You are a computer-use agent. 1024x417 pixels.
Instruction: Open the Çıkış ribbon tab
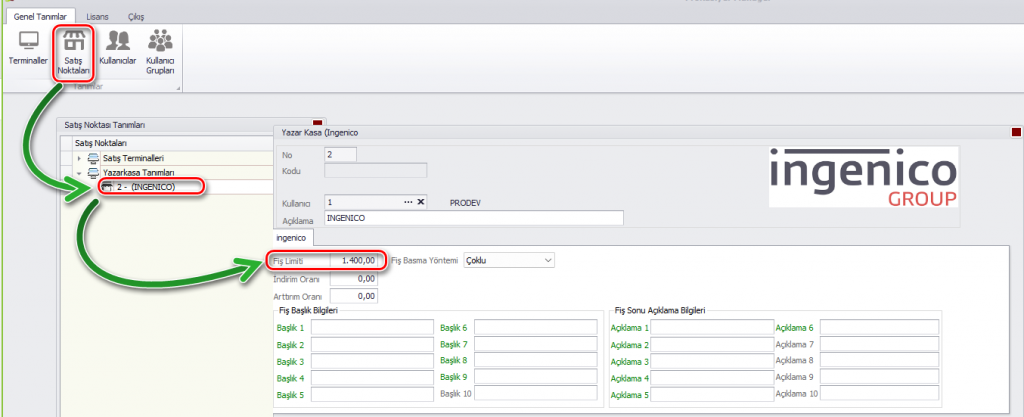[x=136, y=16]
